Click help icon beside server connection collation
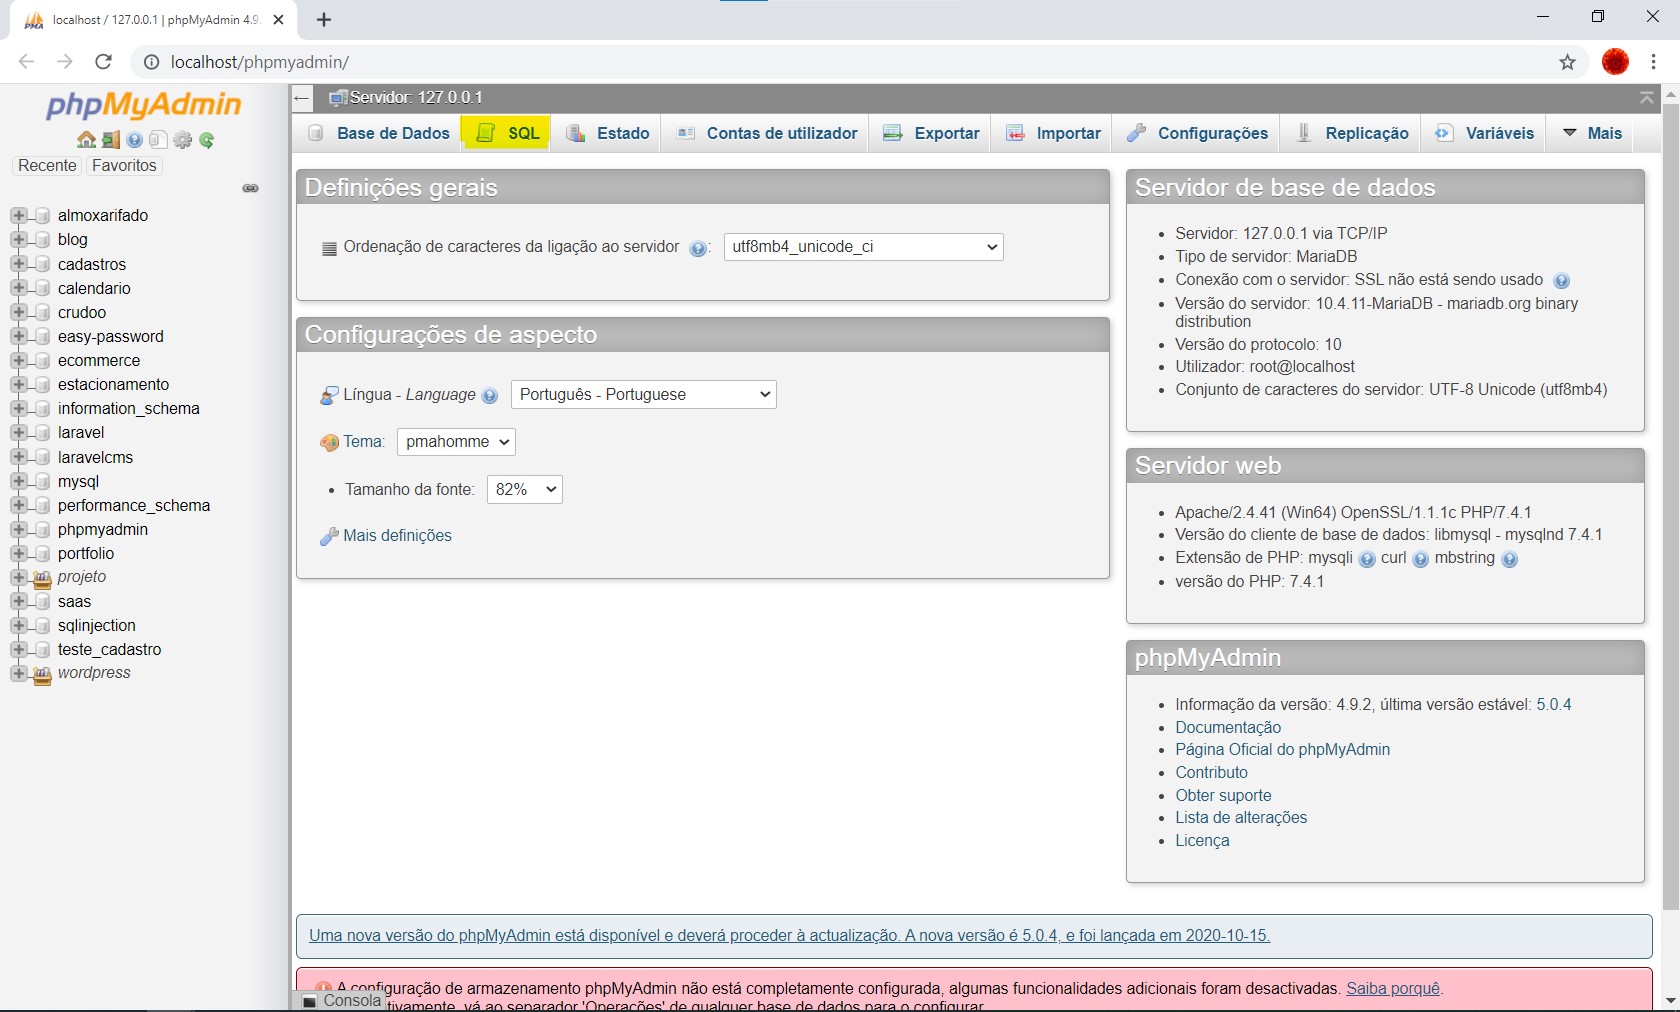Image resolution: width=1680 pixels, height=1012 pixels. [x=698, y=249]
